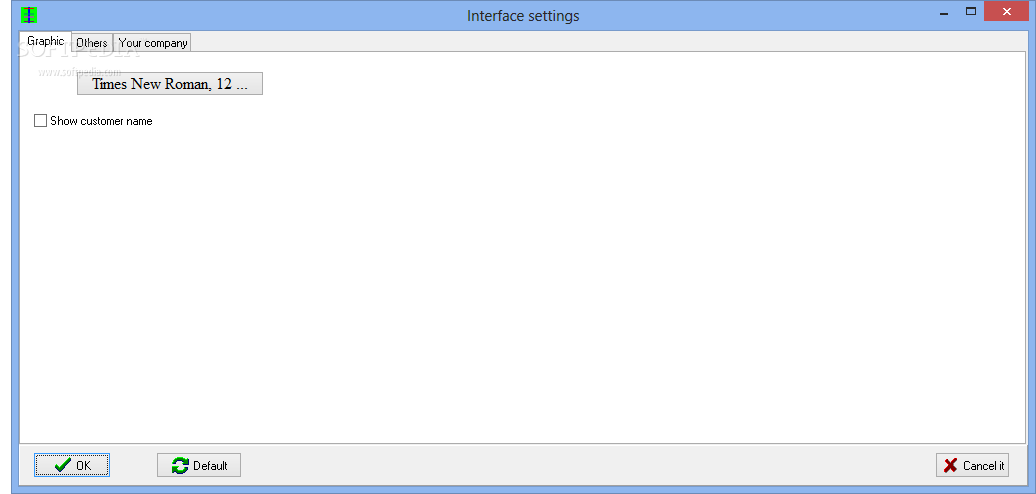The image size is (1036, 494).
Task: Restore defaults with the Default button
Action: [199, 465]
